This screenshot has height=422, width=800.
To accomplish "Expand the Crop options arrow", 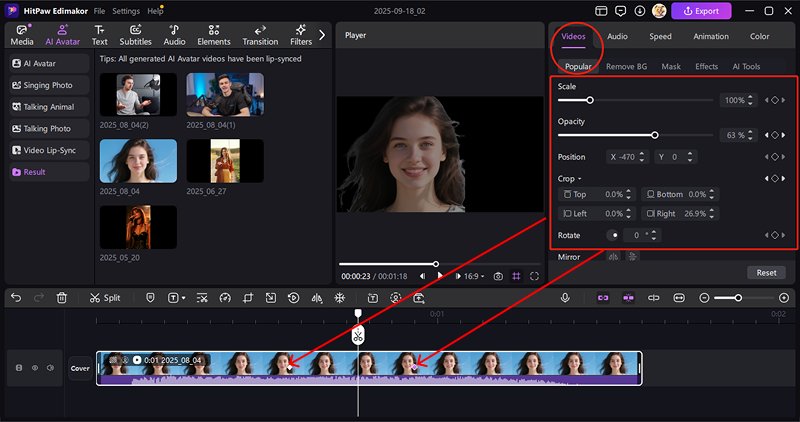I will point(579,179).
